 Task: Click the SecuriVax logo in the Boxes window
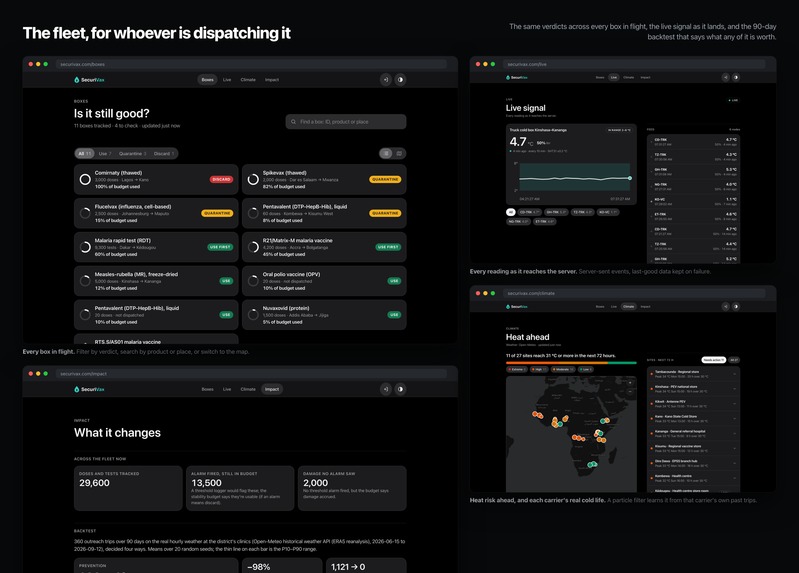89,80
